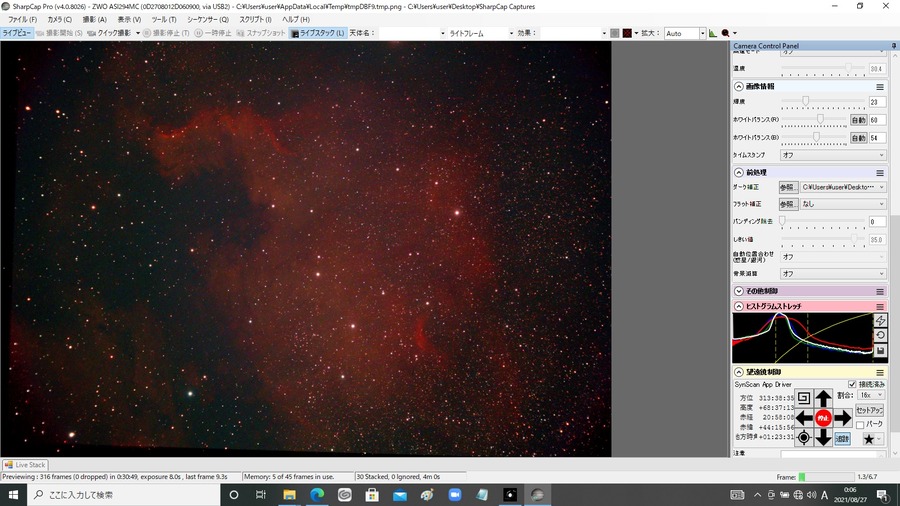
Task: Open the ダーク補正 file path dropdown
Action: coord(843,187)
